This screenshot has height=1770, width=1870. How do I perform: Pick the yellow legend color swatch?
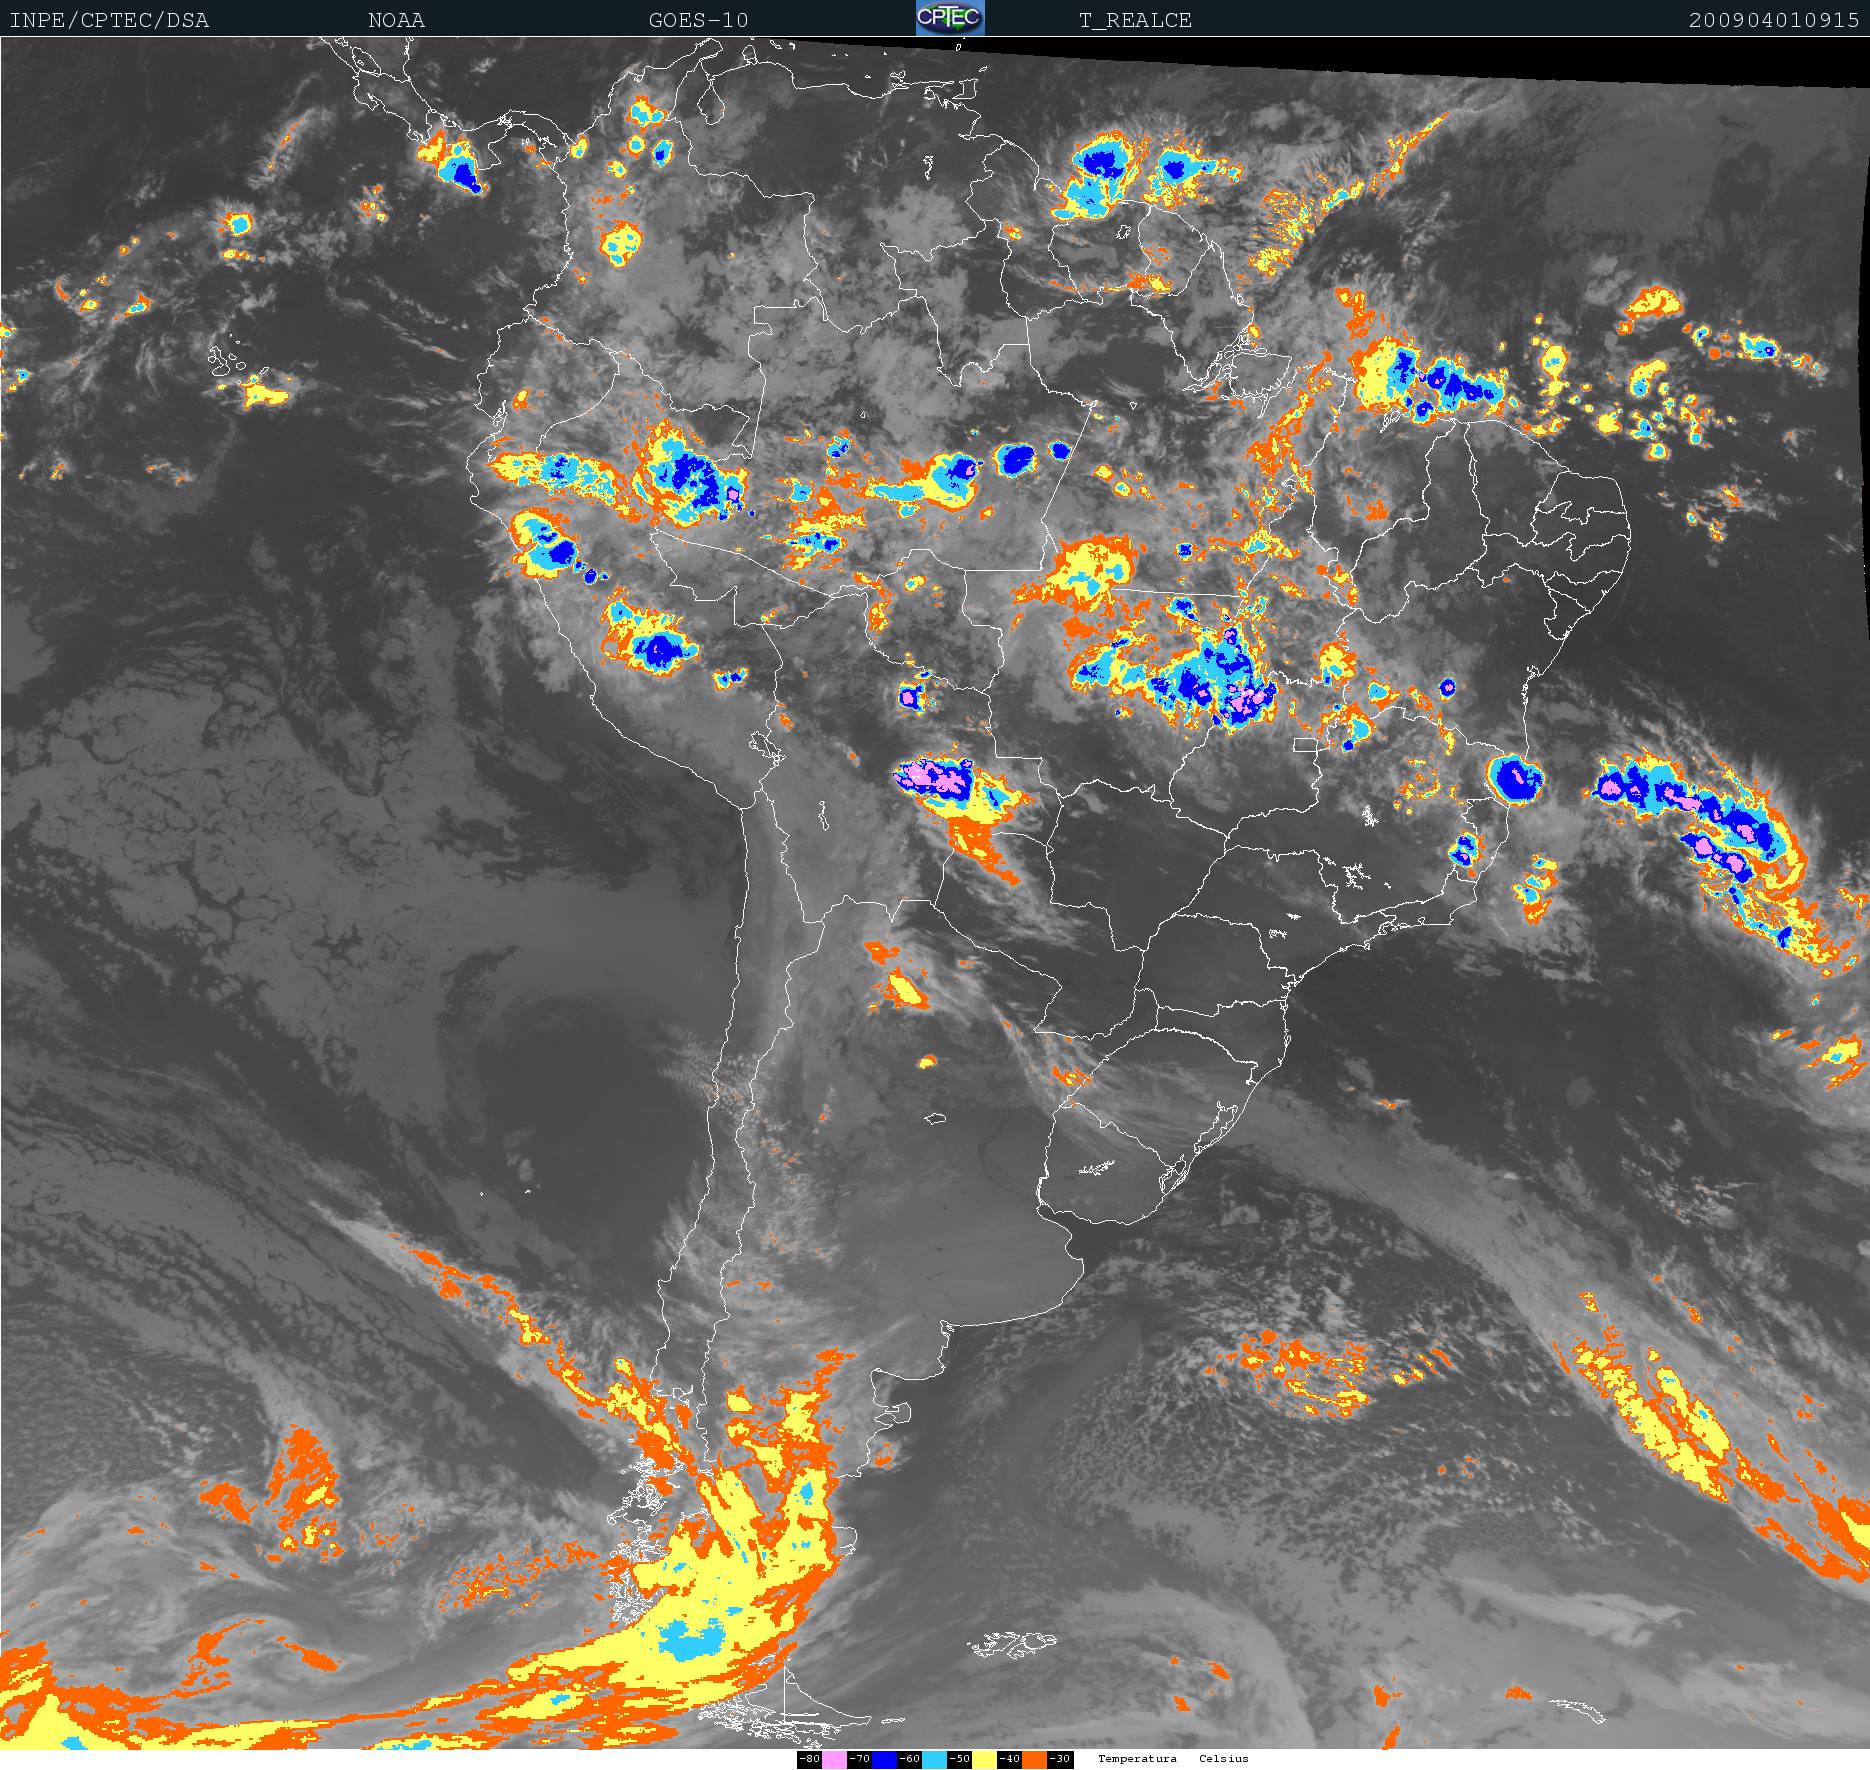tap(984, 1759)
